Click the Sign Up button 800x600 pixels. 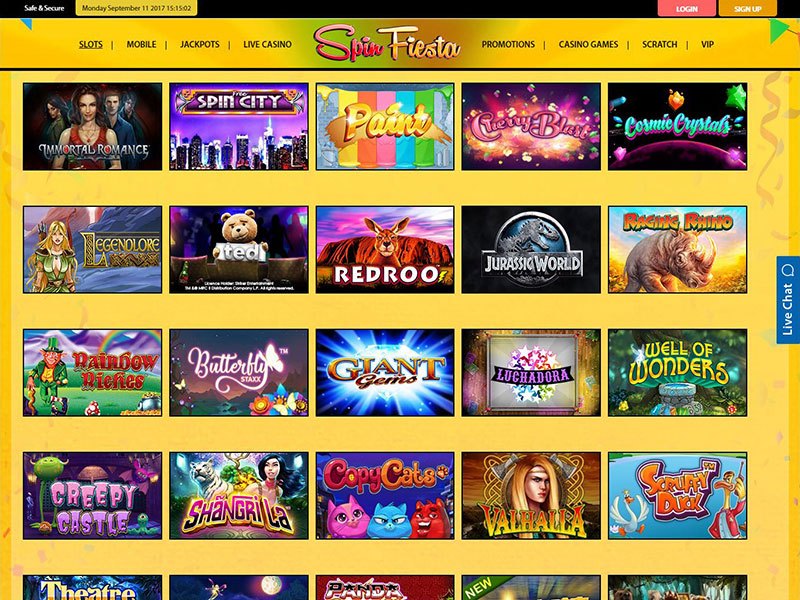pyautogui.click(x=747, y=8)
